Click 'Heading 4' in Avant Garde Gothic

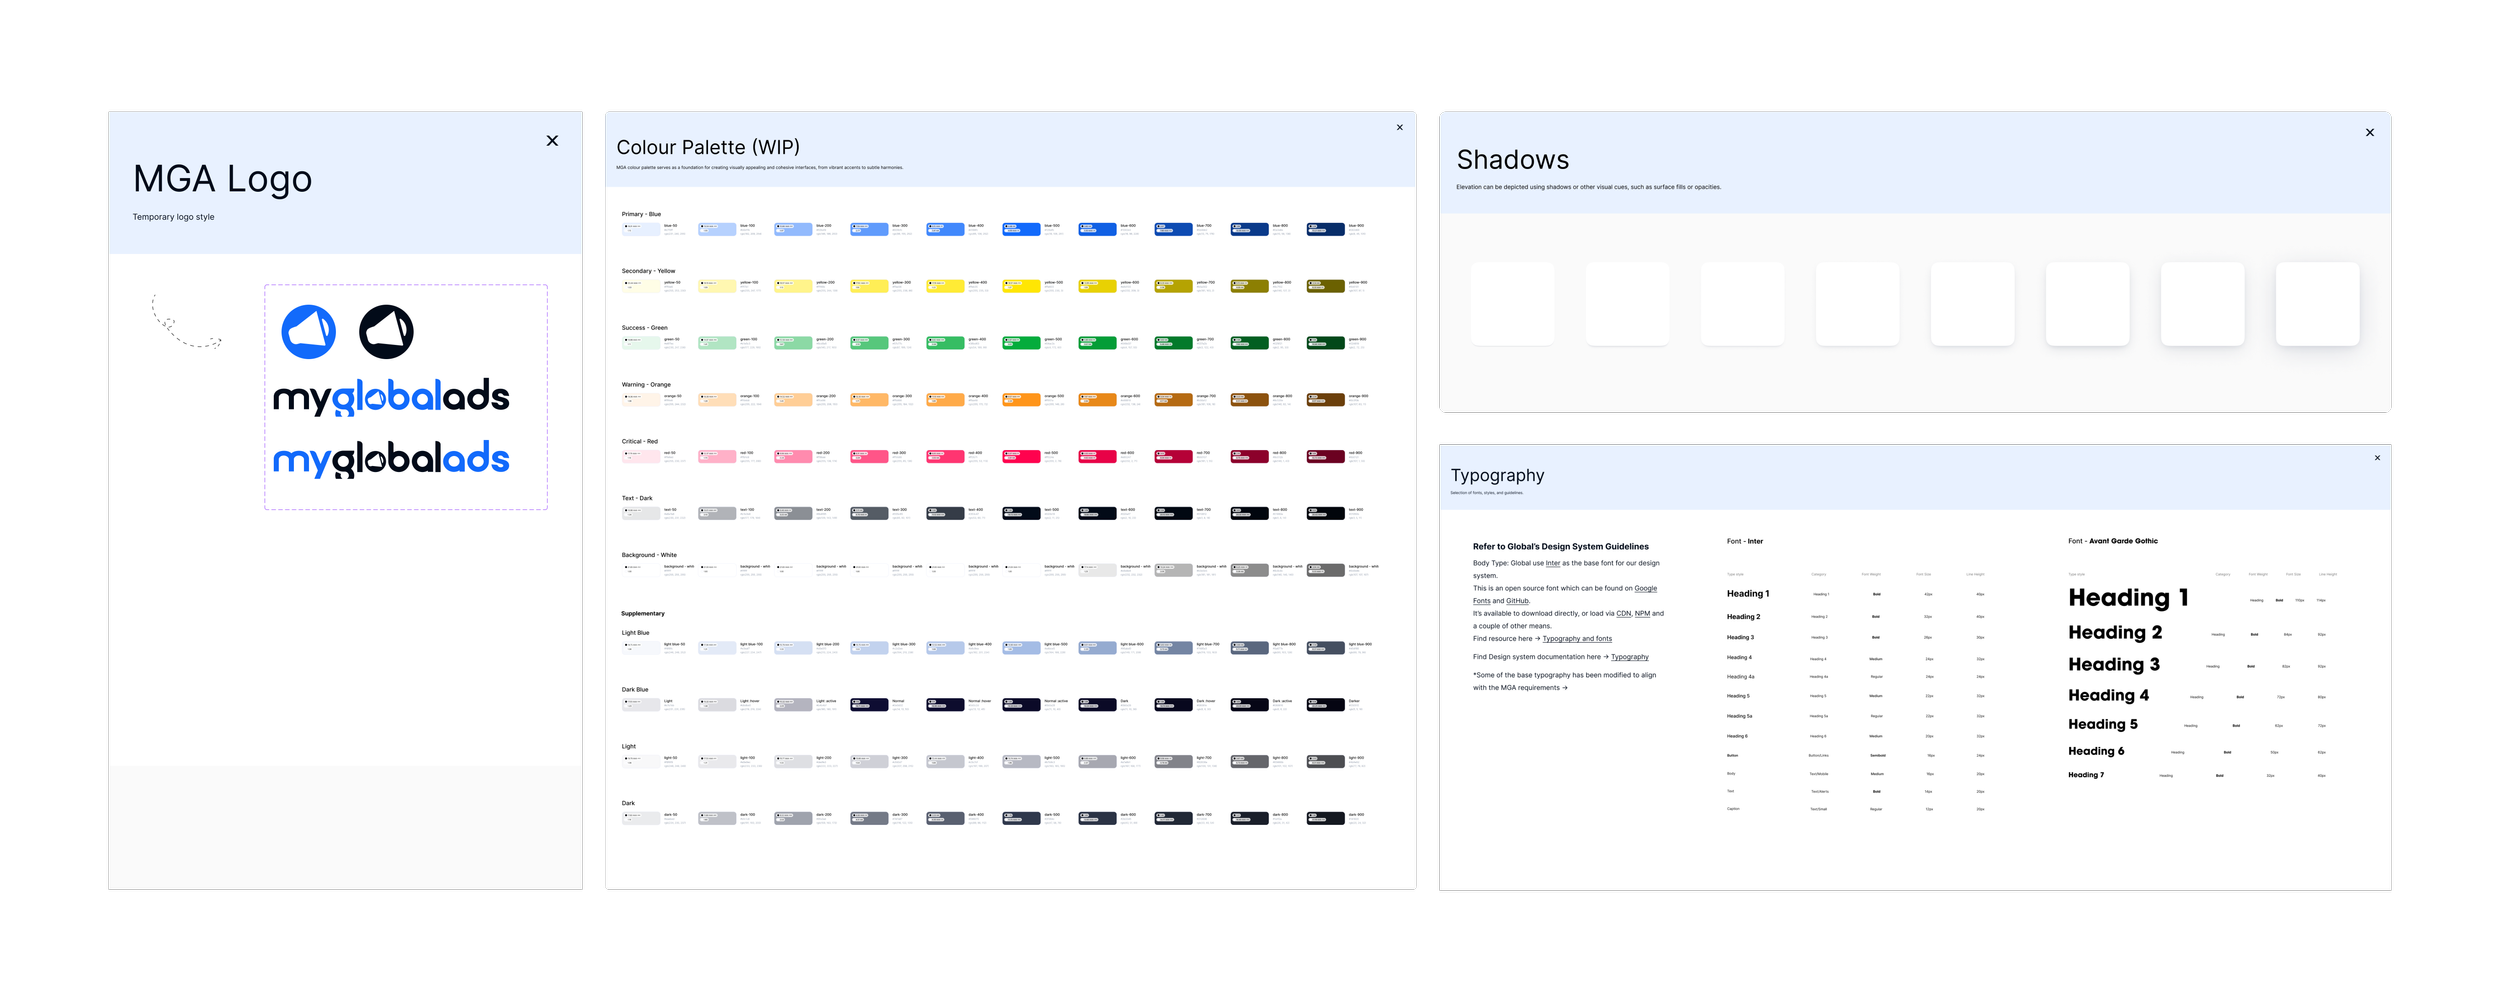click(x=2108, y=696)
